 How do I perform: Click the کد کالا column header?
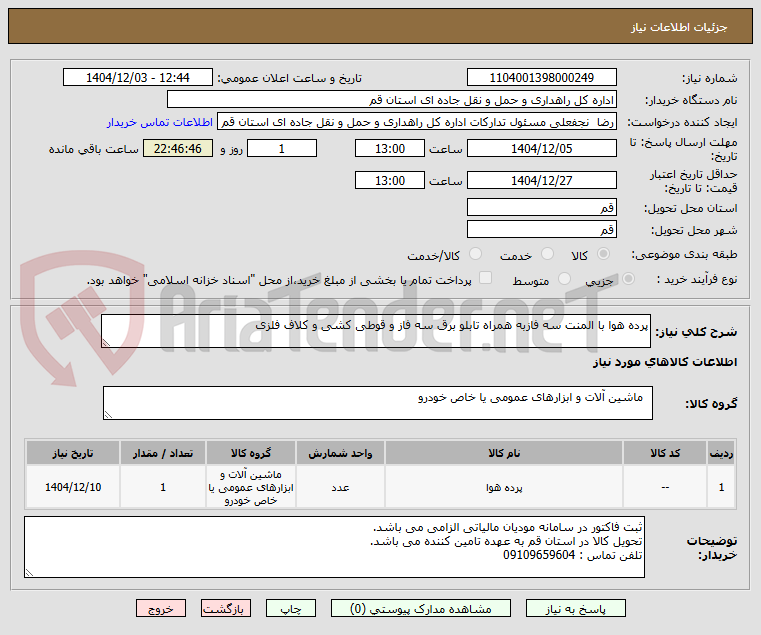click(x=665, y=453)
